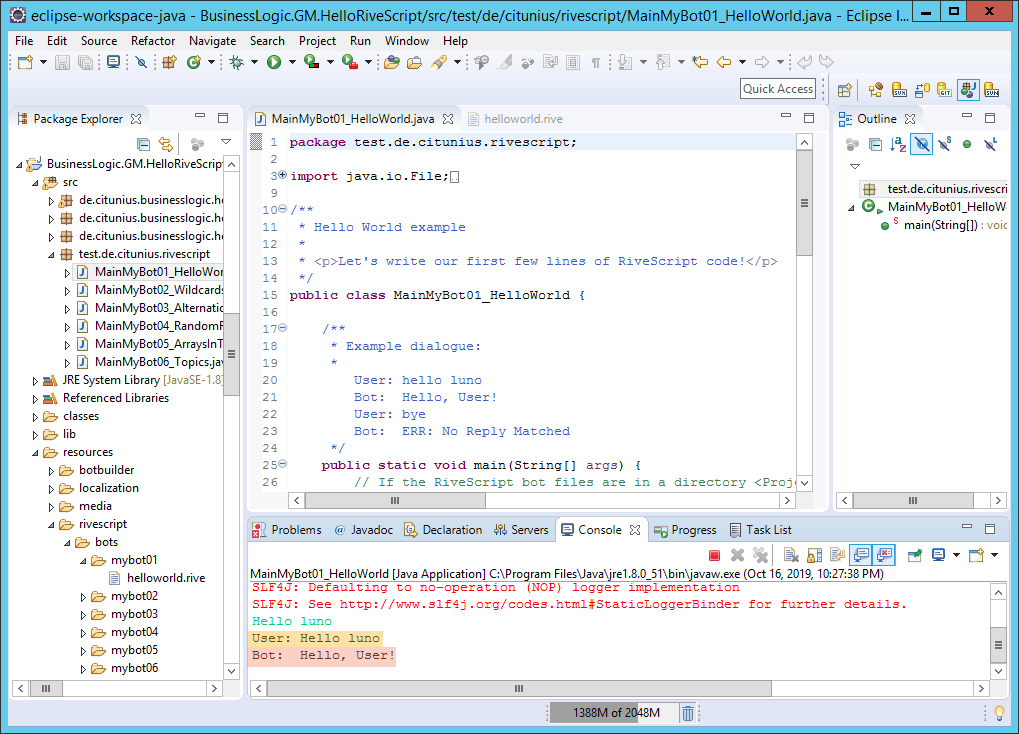The image size is (1019, 734).
Task: Terminate the running console process
Action: click(x=714, y=555)
